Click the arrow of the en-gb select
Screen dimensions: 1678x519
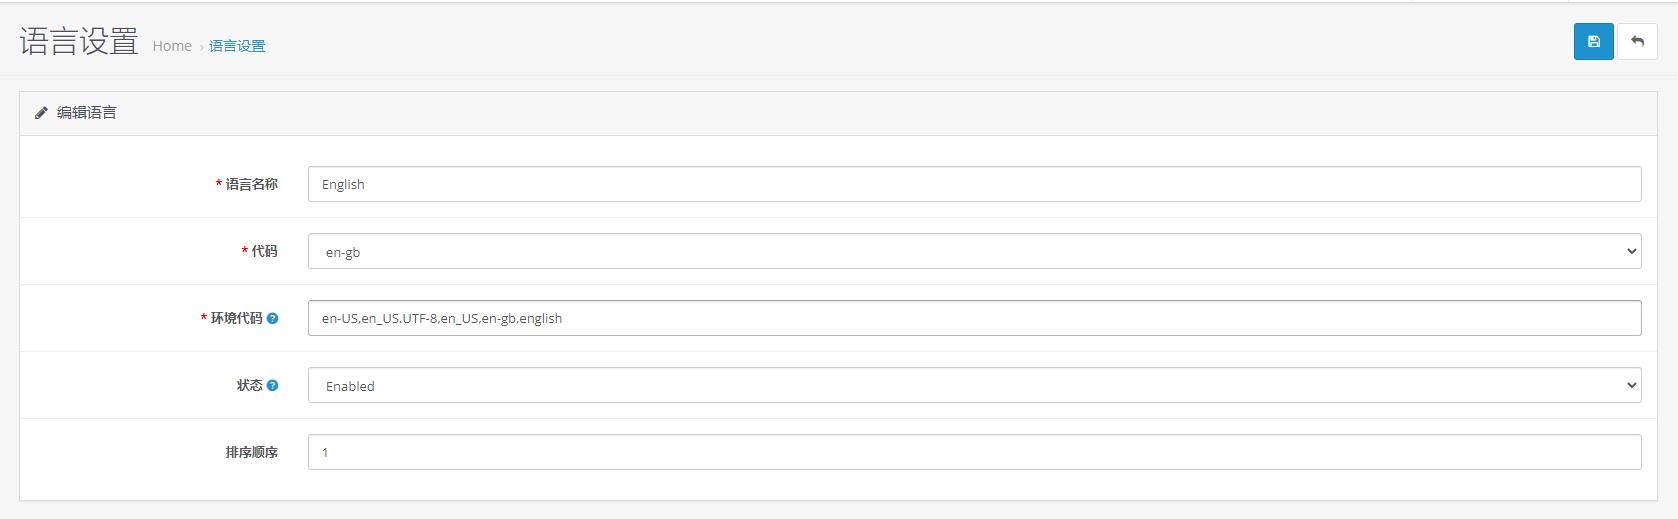[1632, 251]
